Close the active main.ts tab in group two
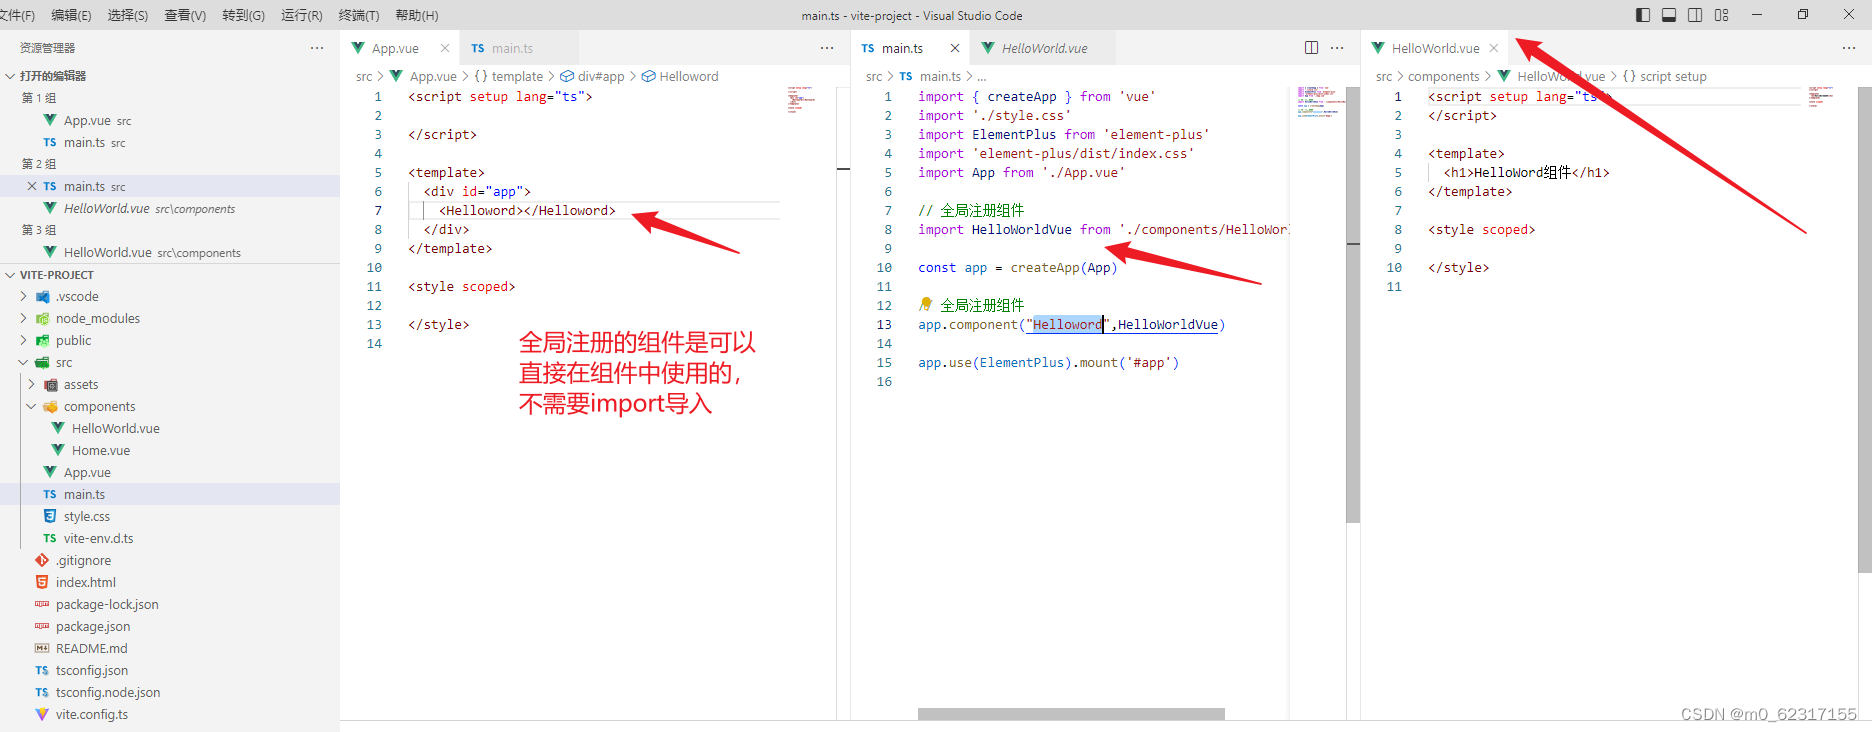The height and width of the screenshot is (732, 1872). (x=955, y=48)
